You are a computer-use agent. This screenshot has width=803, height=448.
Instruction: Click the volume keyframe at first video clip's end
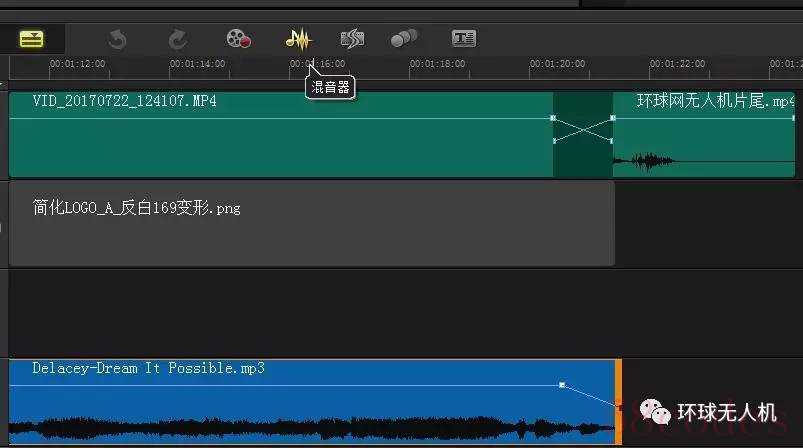pos(553,118)
